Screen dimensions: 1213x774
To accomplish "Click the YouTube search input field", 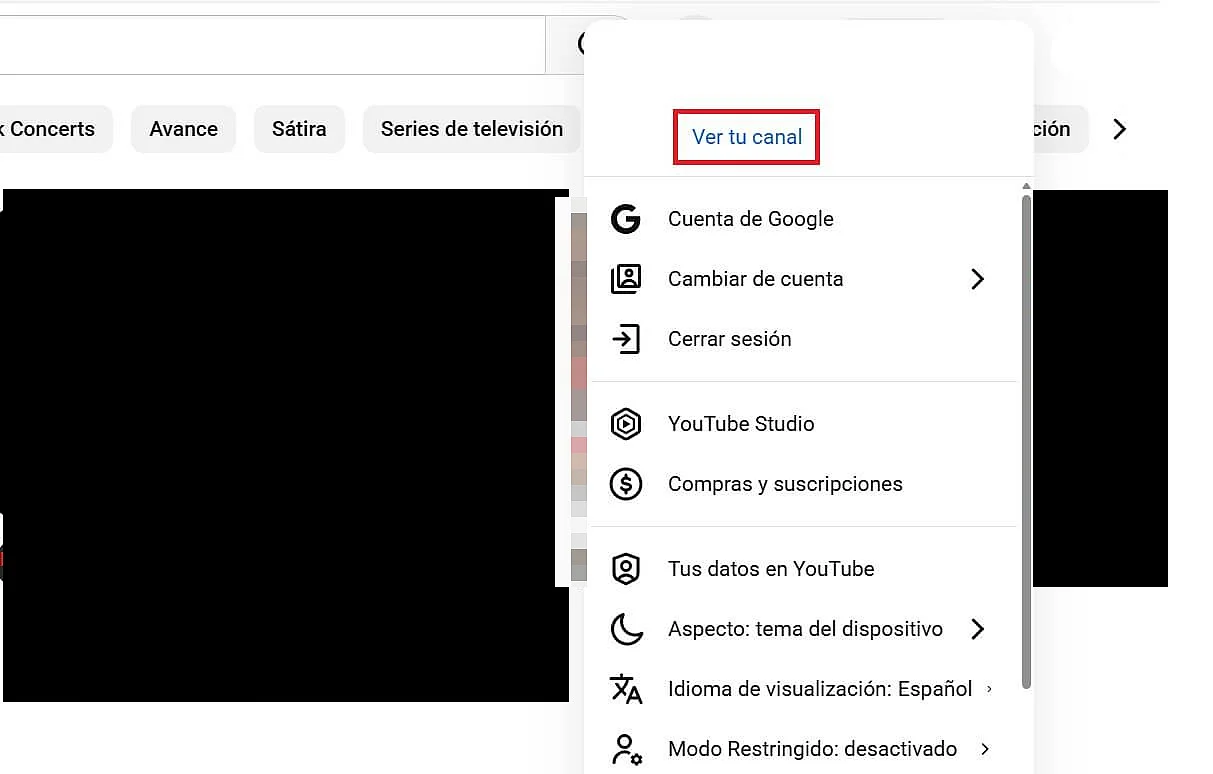I will coord(272,44).
